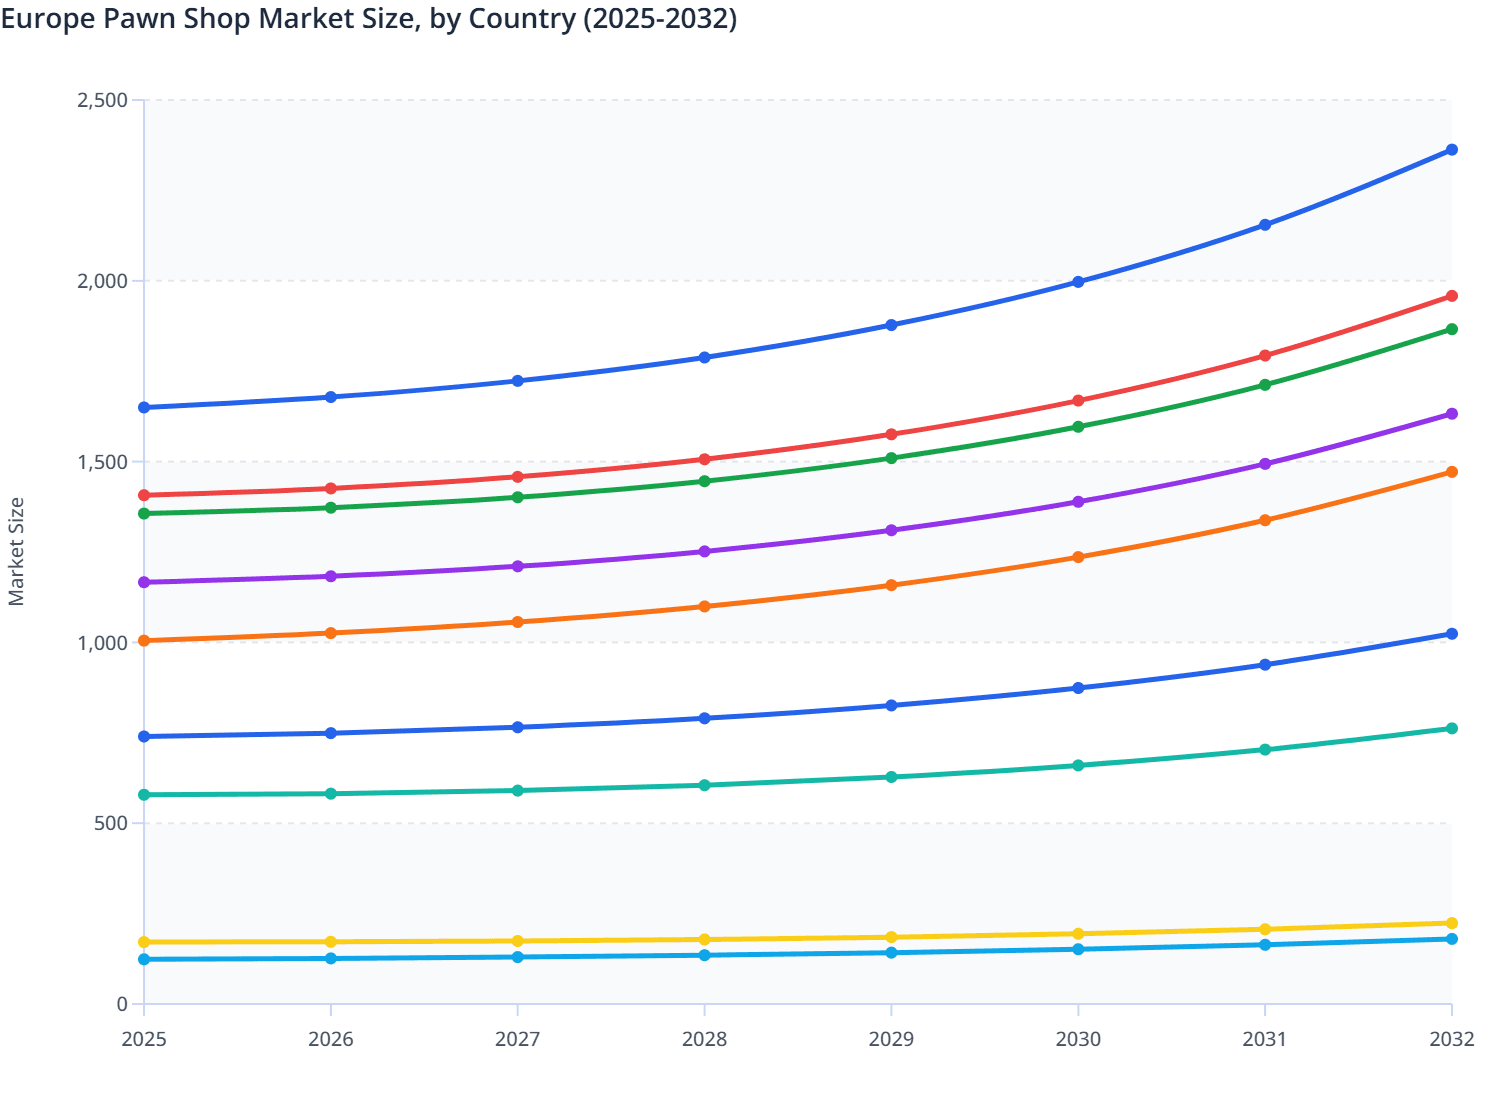
Task: Select the green line color marker at 2032
Action: (1452, 329)
